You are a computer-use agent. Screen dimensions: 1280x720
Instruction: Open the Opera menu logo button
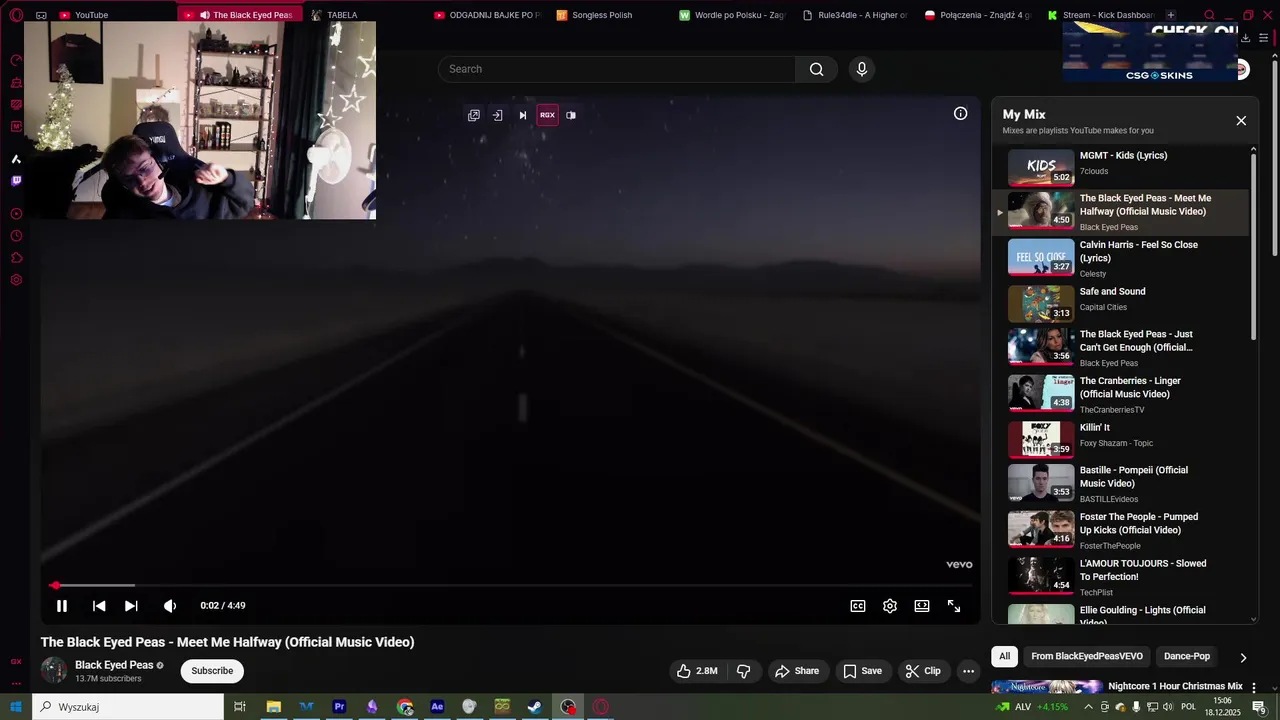point(16,15)
